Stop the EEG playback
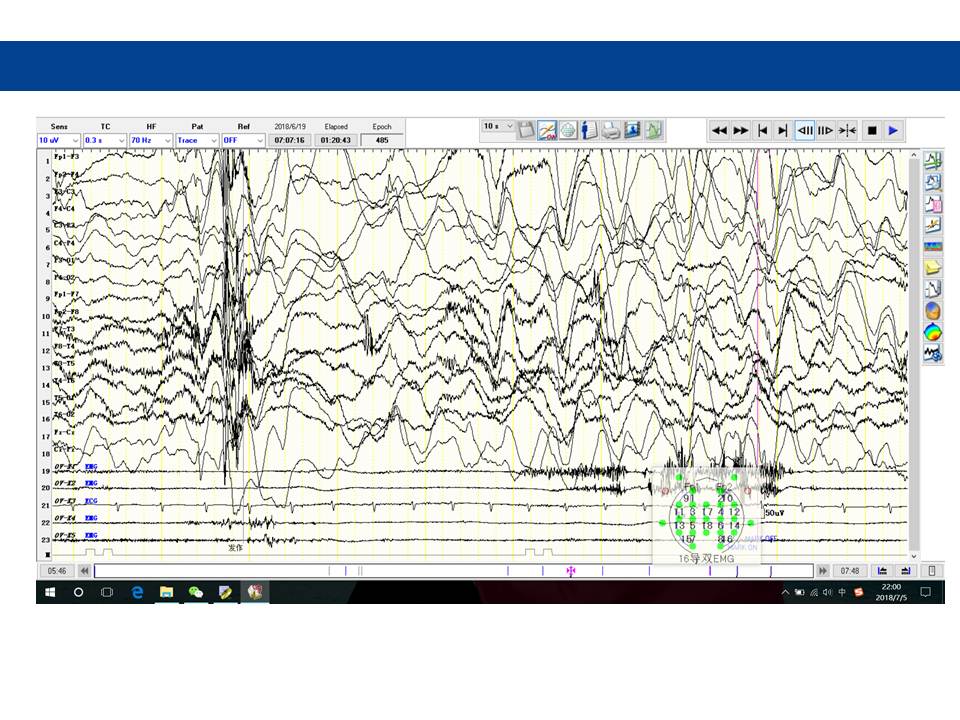The image size is (960, 720). coord(872,130)
